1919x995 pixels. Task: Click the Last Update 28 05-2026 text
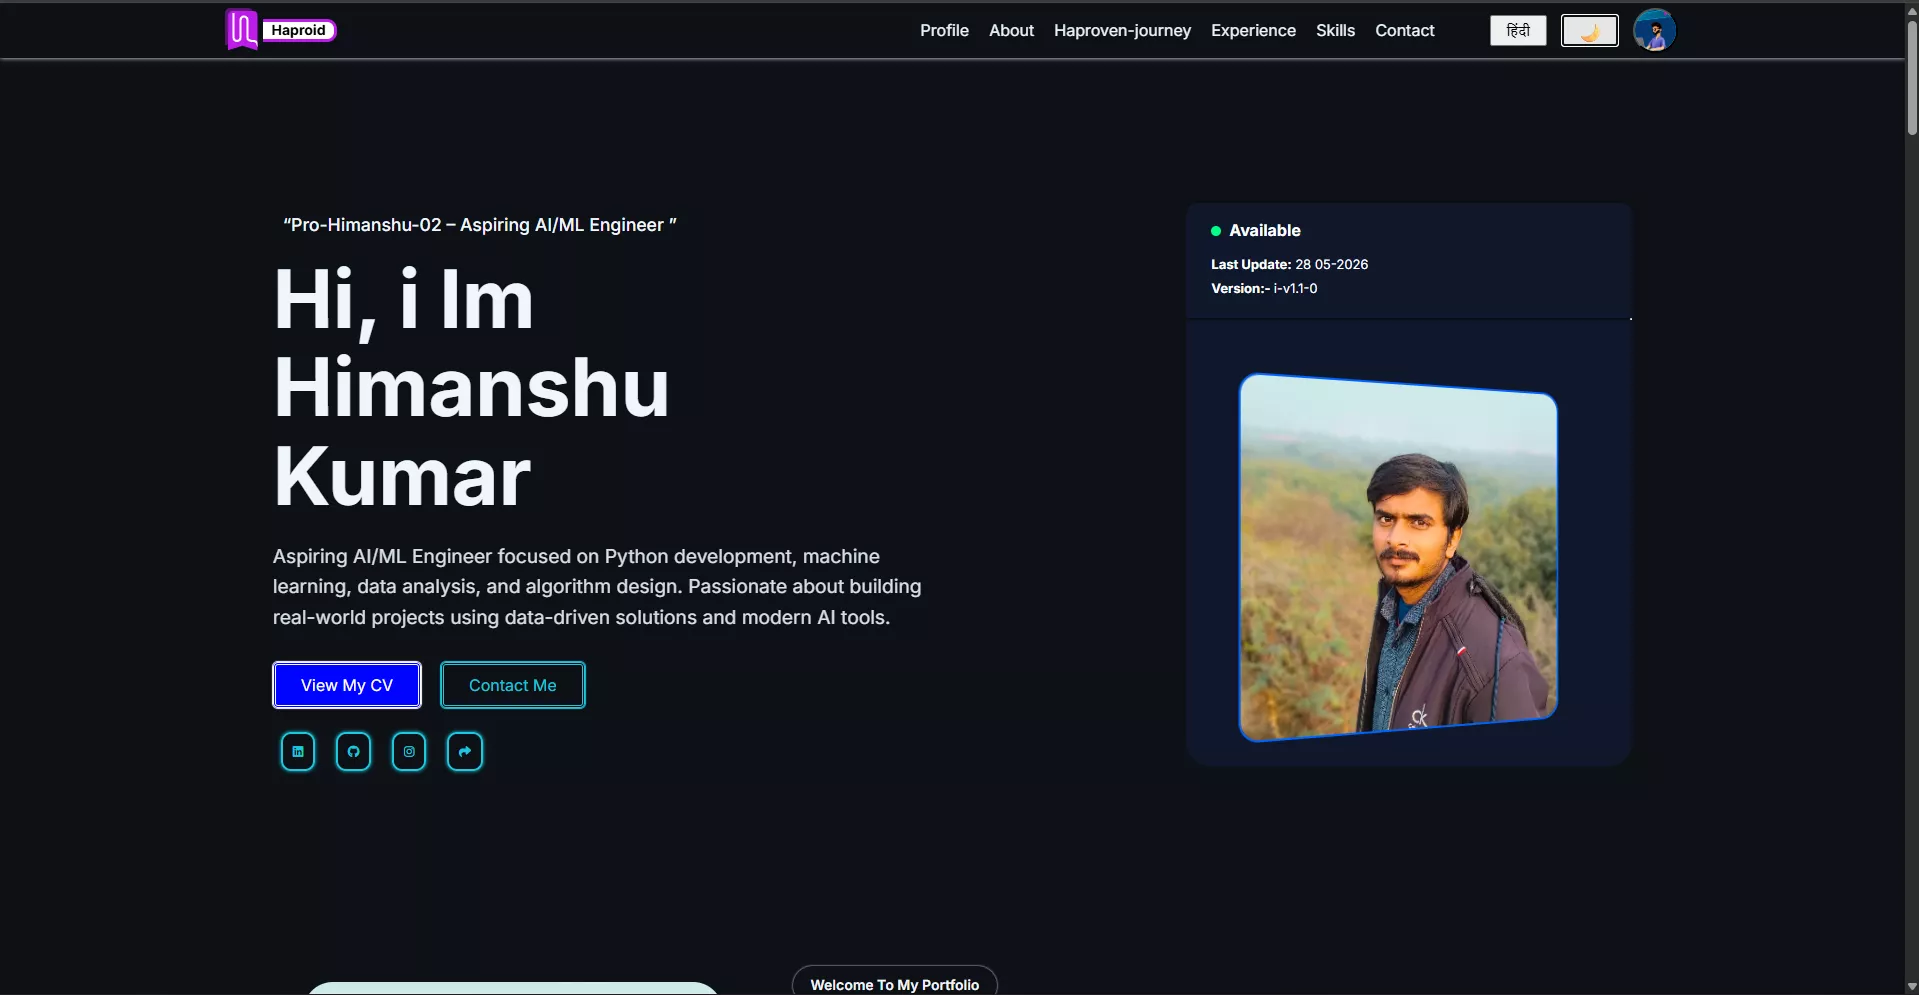(x=1289, y=265)
